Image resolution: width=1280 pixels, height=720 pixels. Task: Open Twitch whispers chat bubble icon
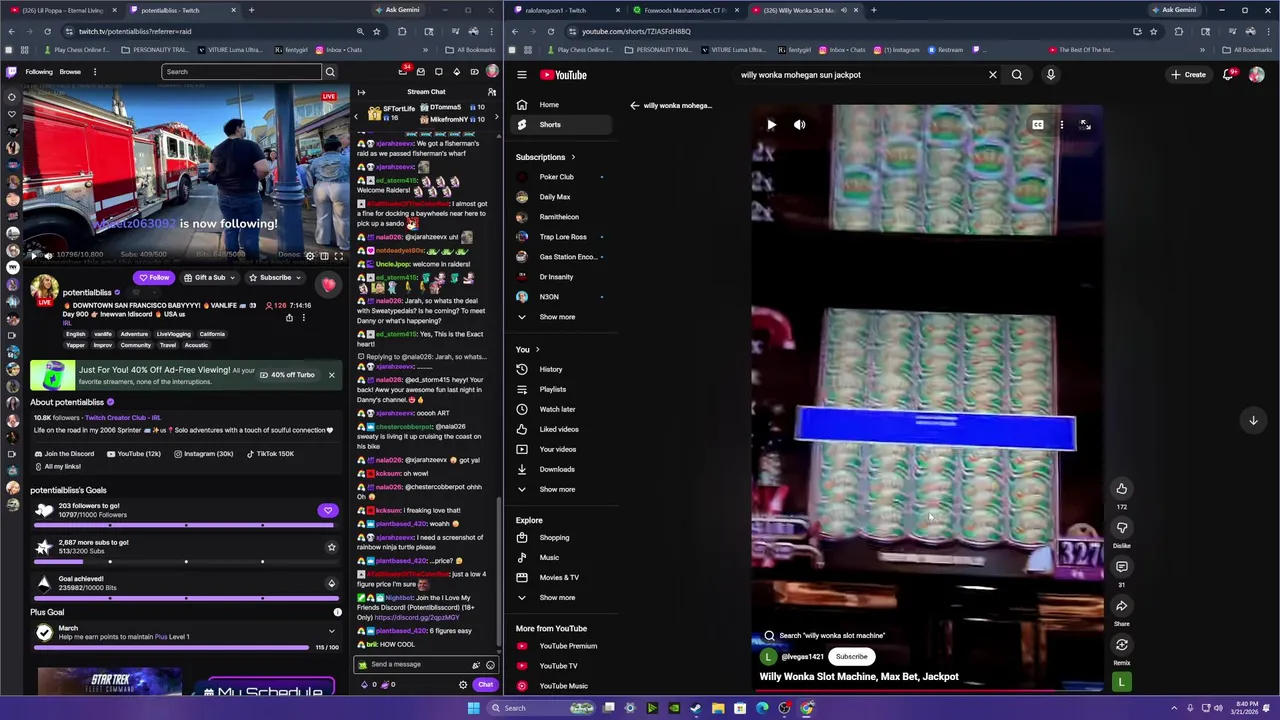[x=438, y=72]
